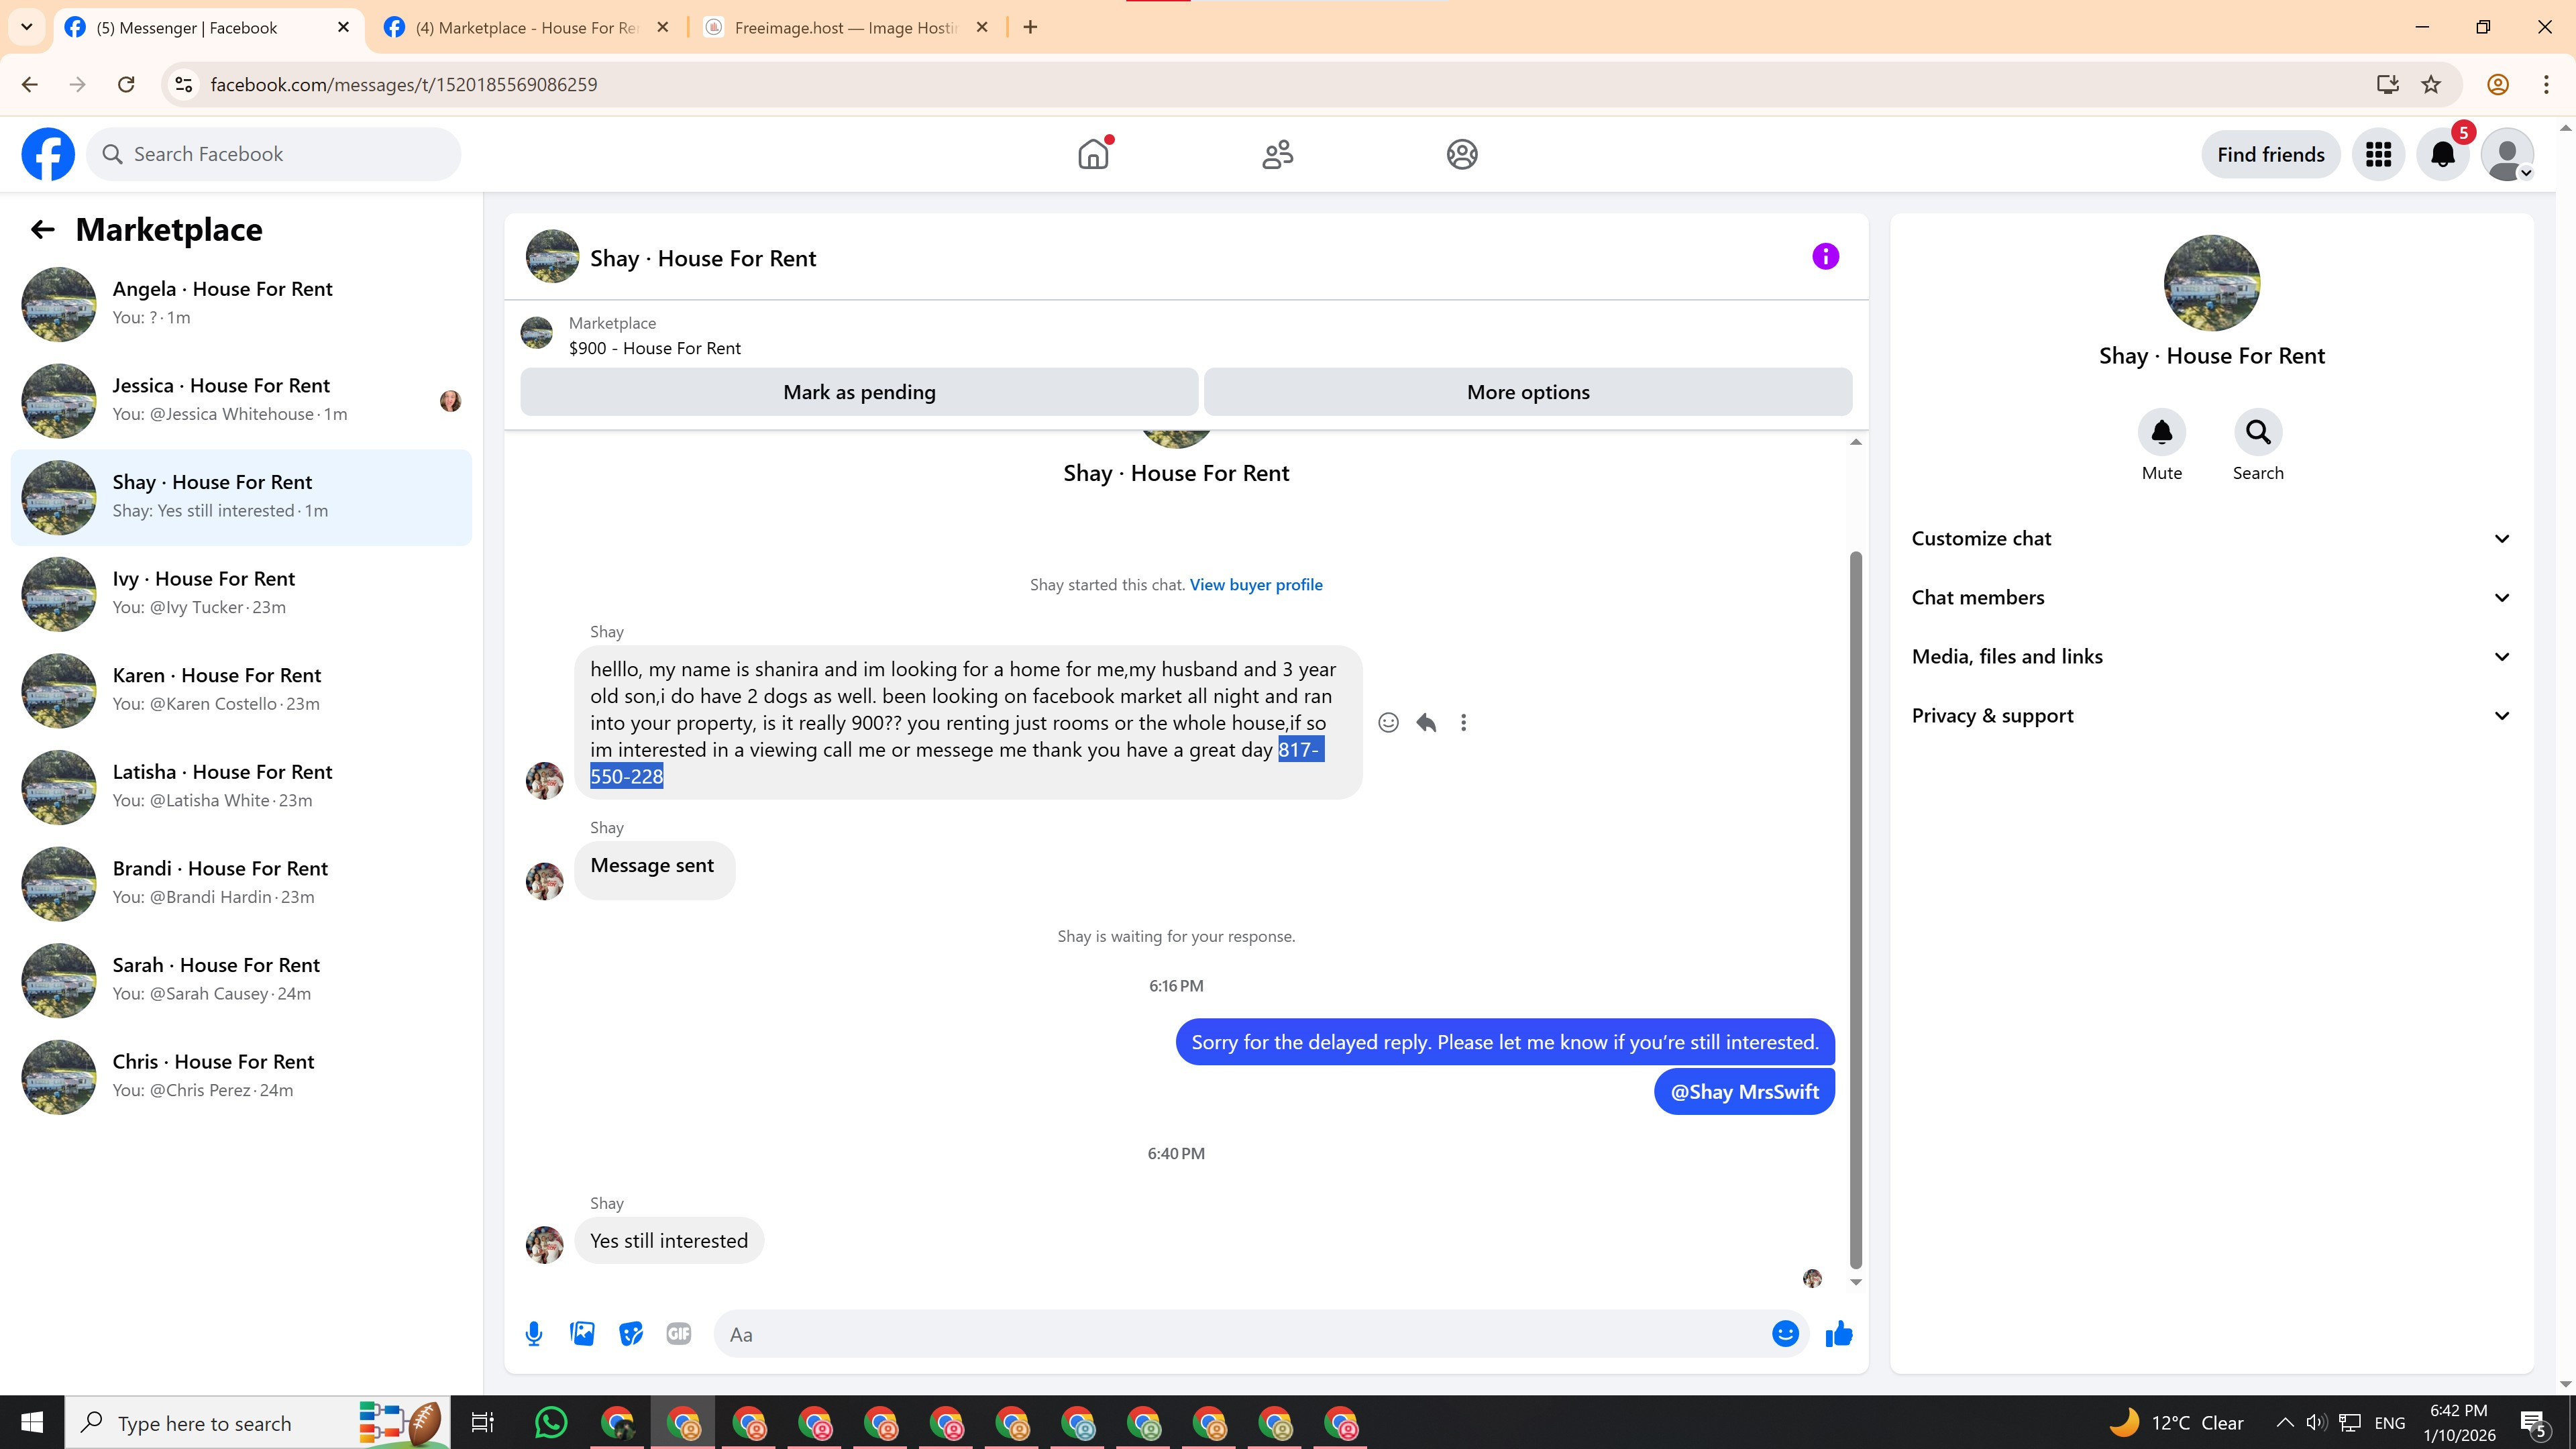Click Mark as pending button
The width and height of the screenshot is (2576, 1449).
tap(858, 392)
